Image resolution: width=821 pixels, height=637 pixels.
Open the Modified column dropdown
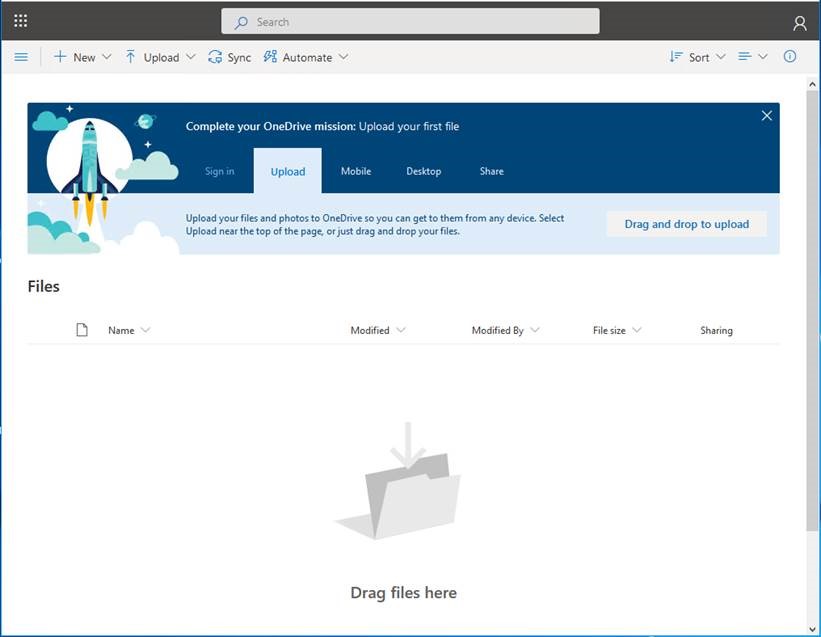[401, 330]
